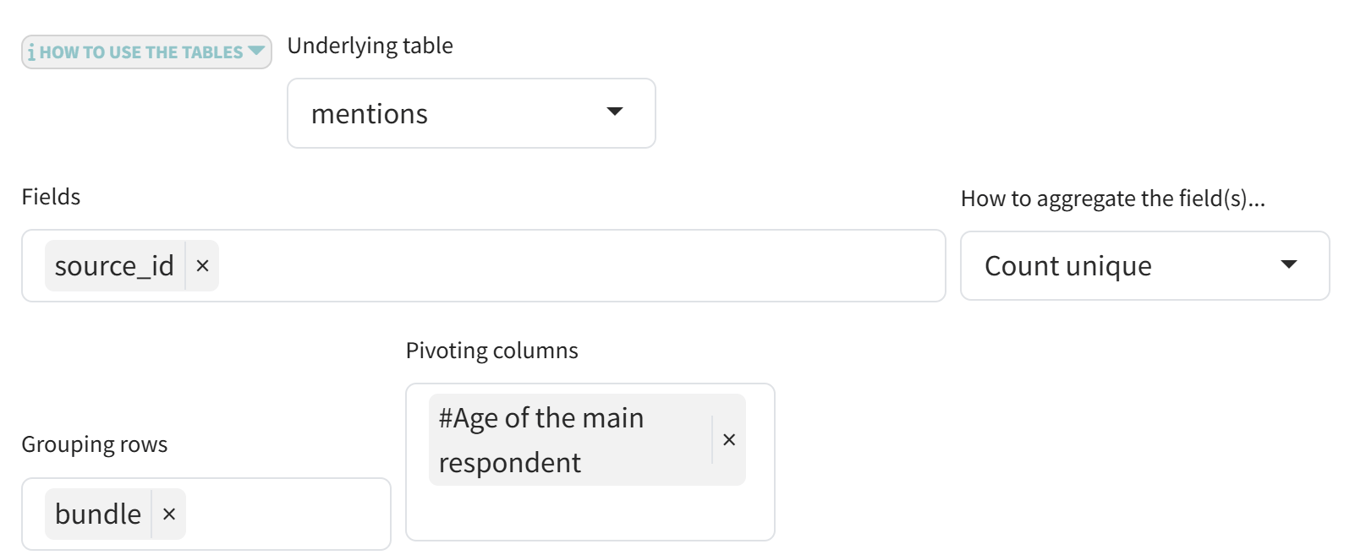Click the Grouping rows label
Image resolution: width=1366 pixels, height=555 pixels.
point(94,445)
